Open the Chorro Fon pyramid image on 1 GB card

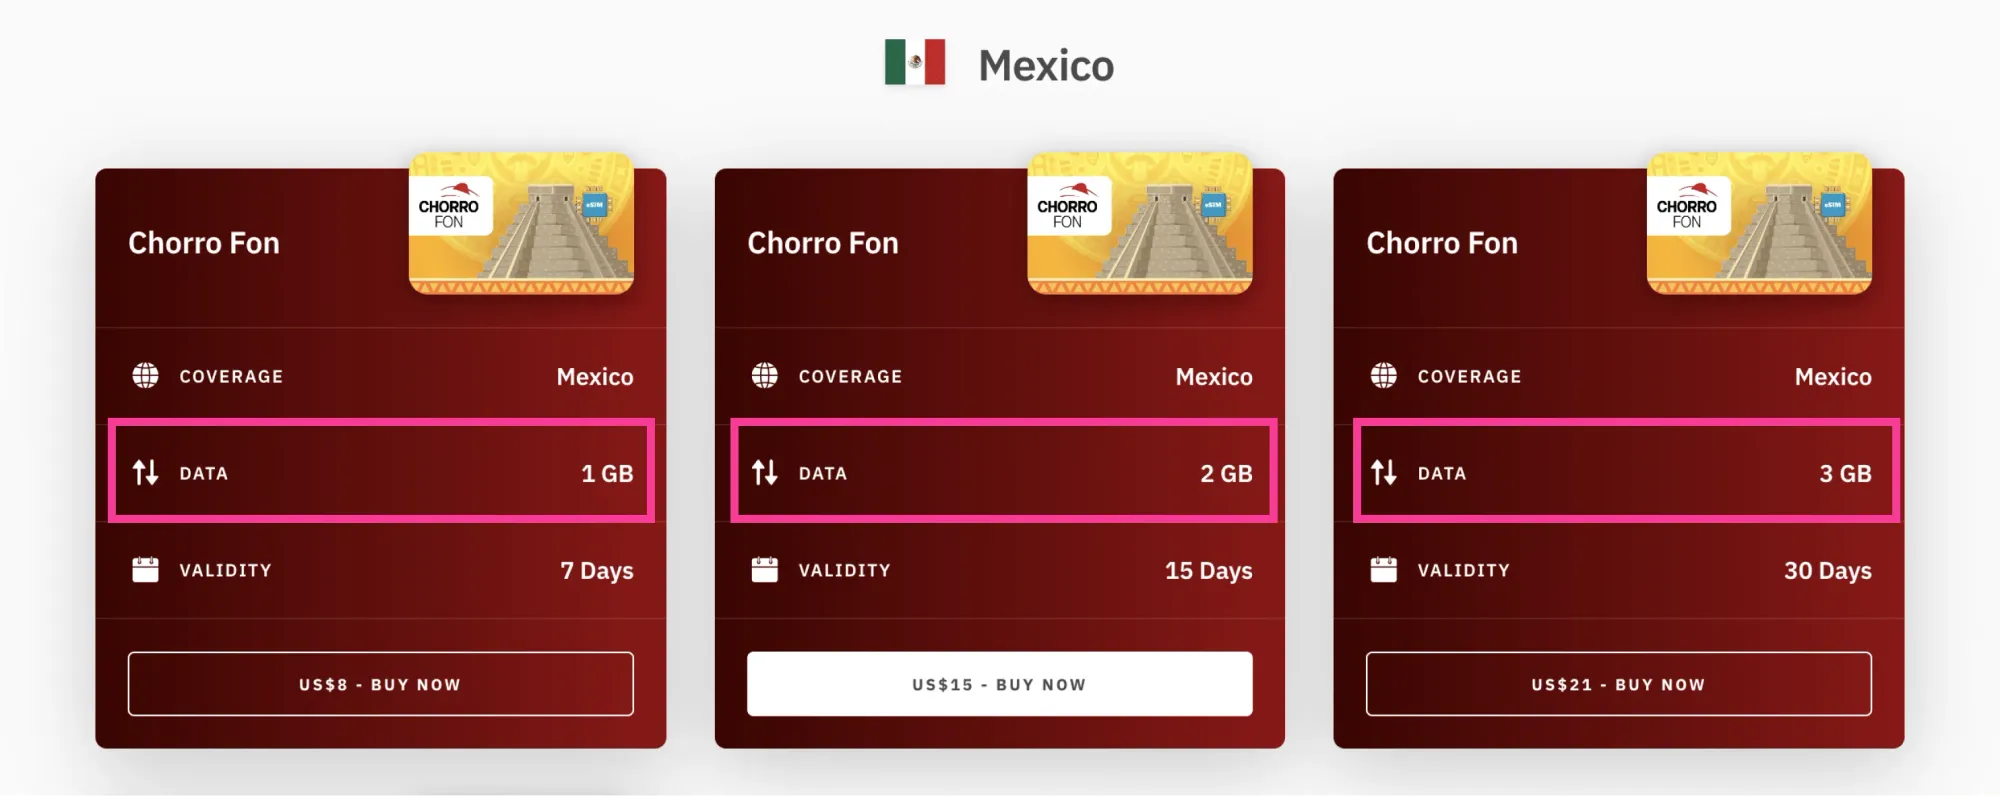[x=521, y=223]
